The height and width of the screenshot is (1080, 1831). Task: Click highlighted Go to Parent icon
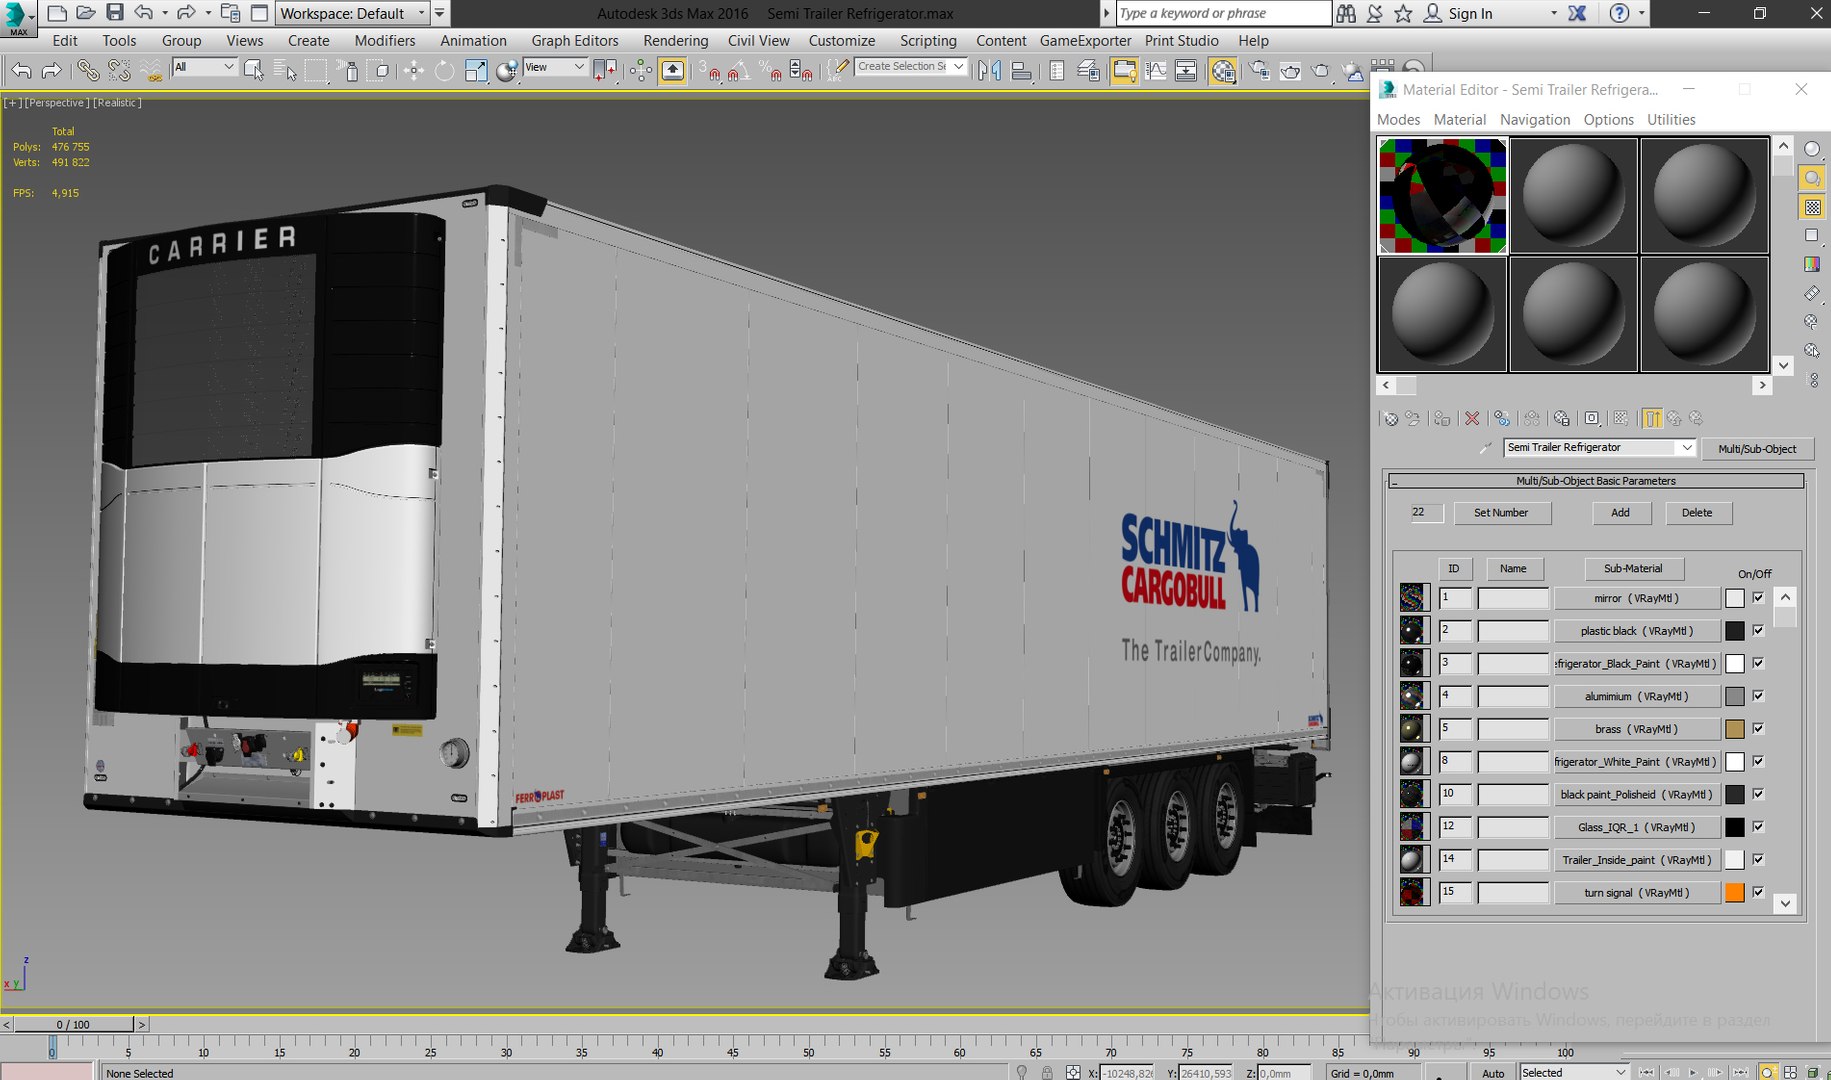(x=1652, y=419)
